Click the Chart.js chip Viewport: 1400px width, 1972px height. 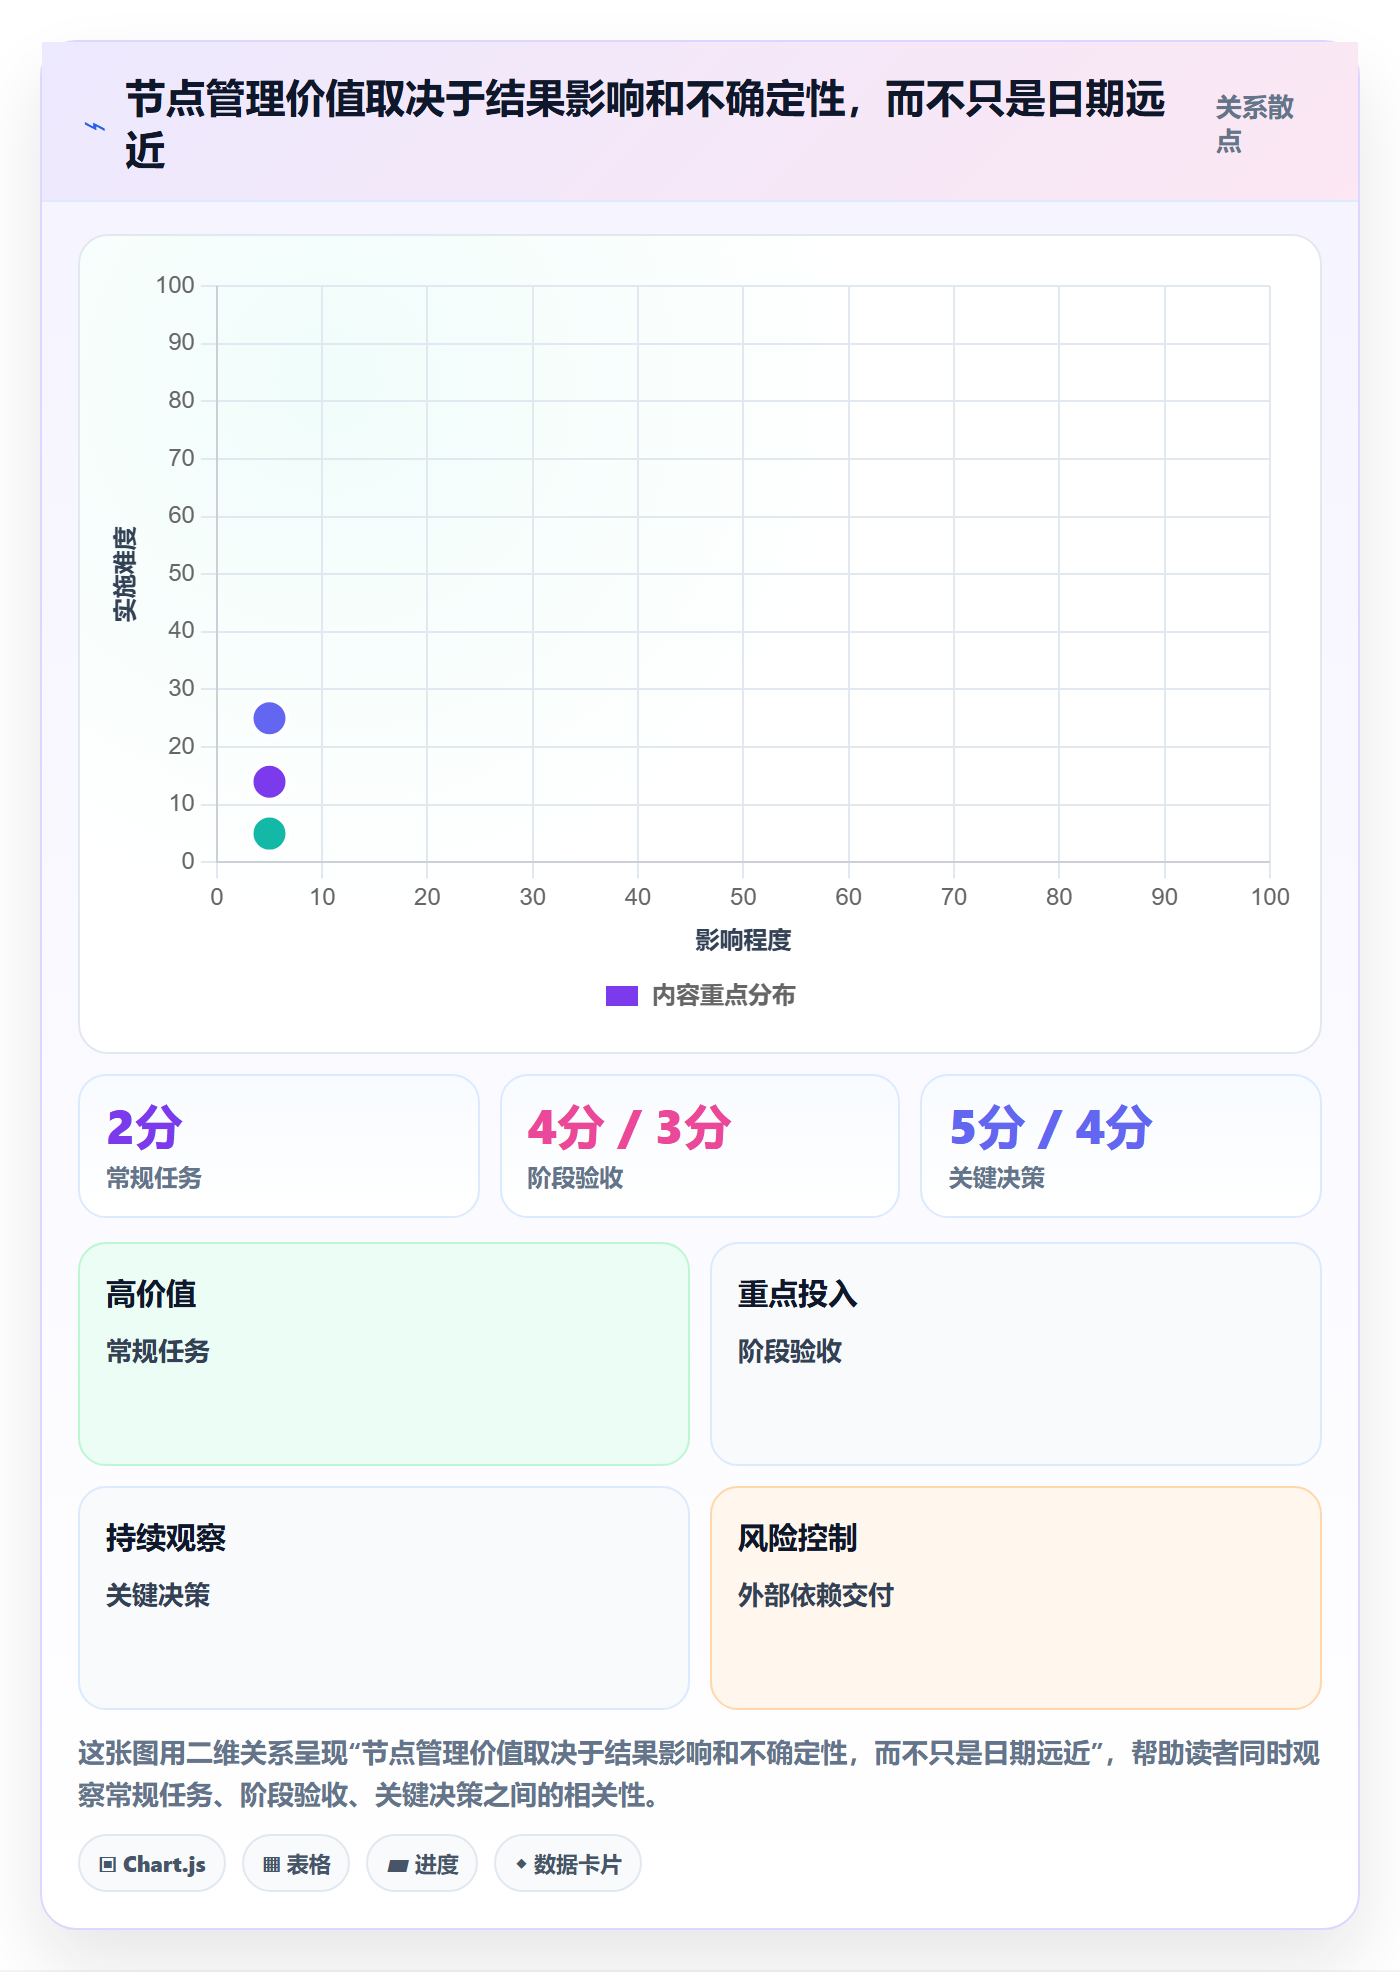coord(152,1864)
